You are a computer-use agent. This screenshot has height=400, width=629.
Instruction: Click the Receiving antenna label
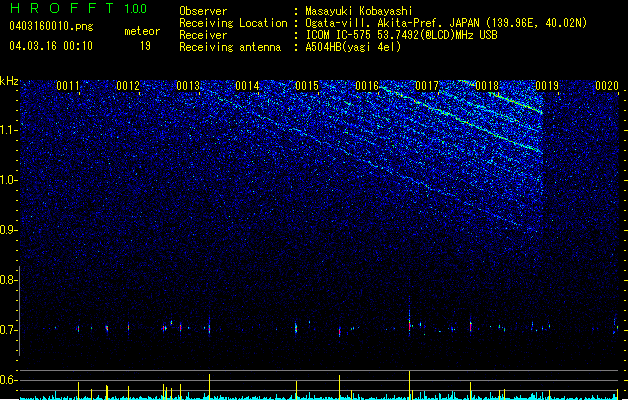coord(230,47)
